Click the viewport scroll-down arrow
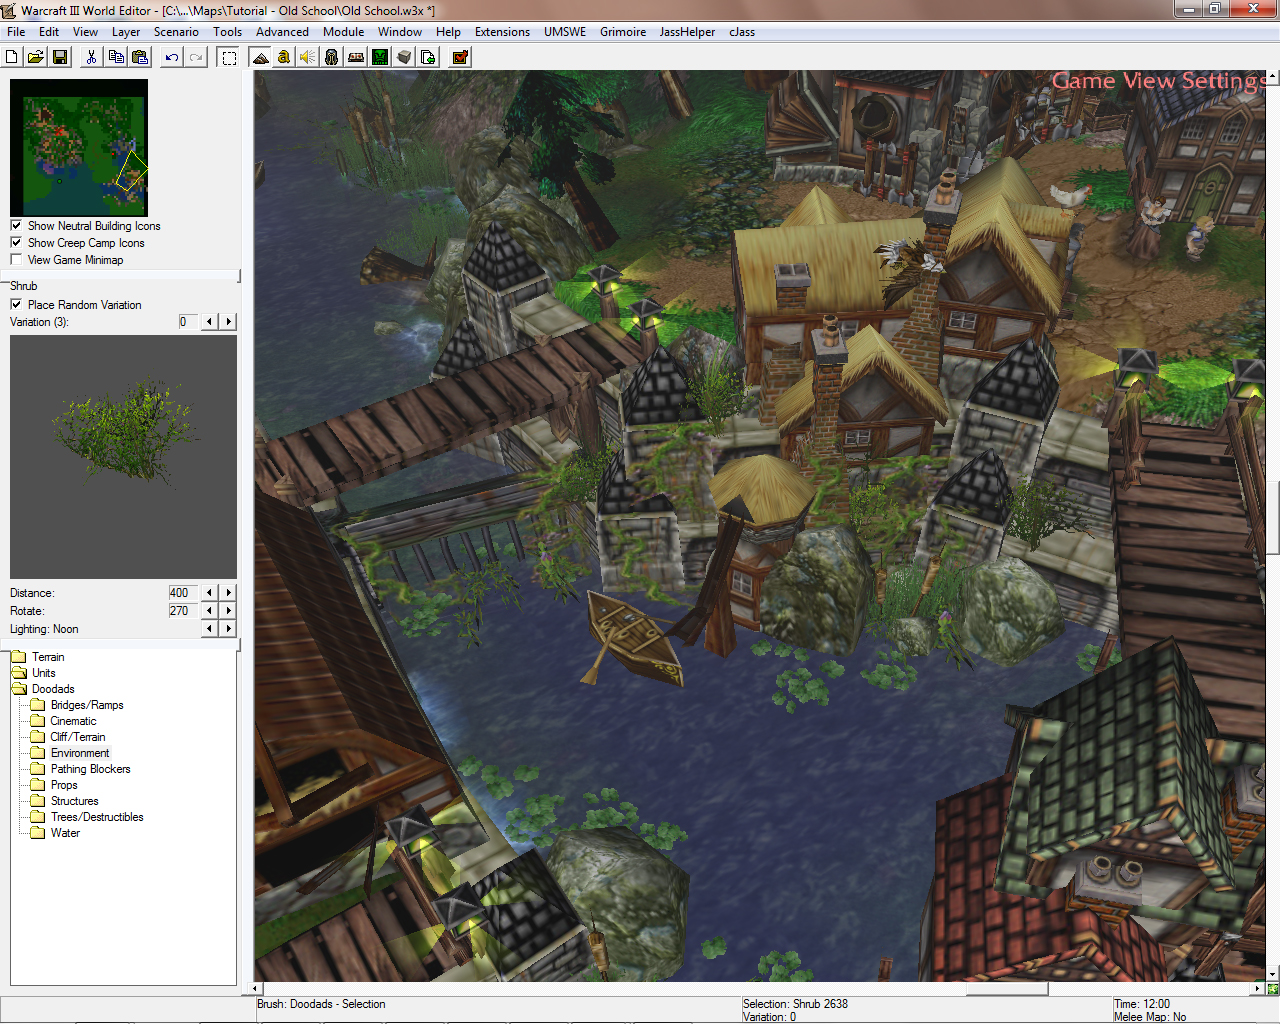The height and width of the screenshot is (1024, 1280). [x=1272, y=974]
